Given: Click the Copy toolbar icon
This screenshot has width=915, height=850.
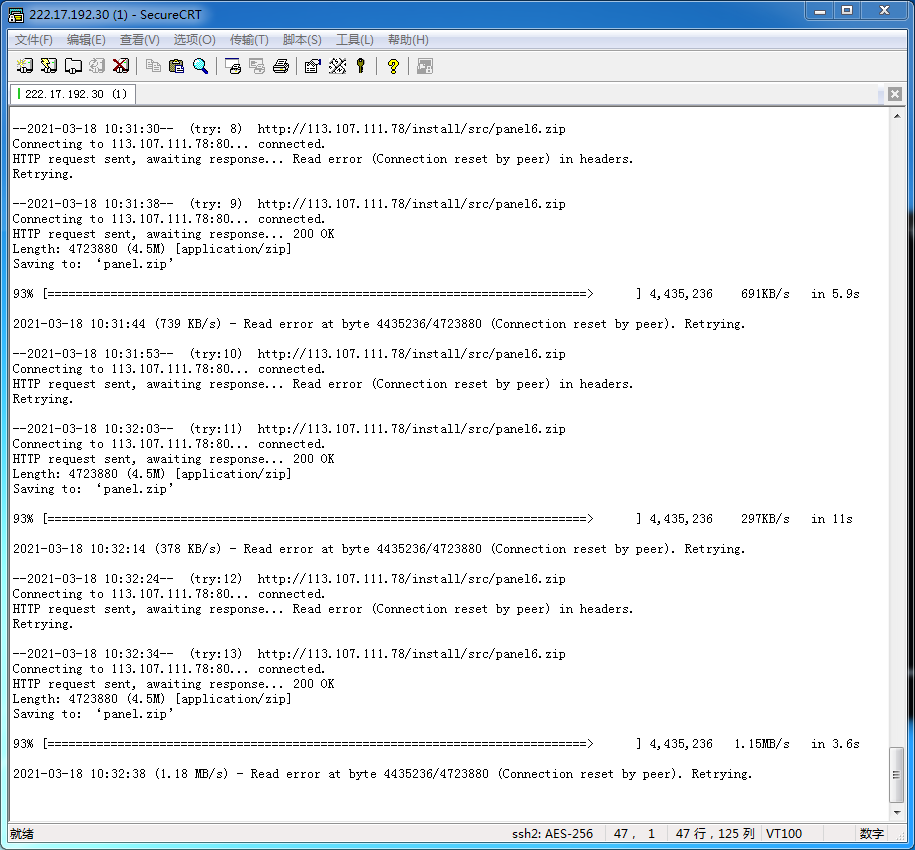Looking at the screenshot, I should pos(153,66).
